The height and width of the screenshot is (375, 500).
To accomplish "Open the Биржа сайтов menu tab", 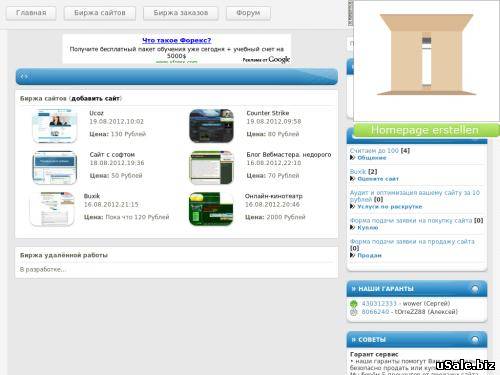I will tap(100, 13).
